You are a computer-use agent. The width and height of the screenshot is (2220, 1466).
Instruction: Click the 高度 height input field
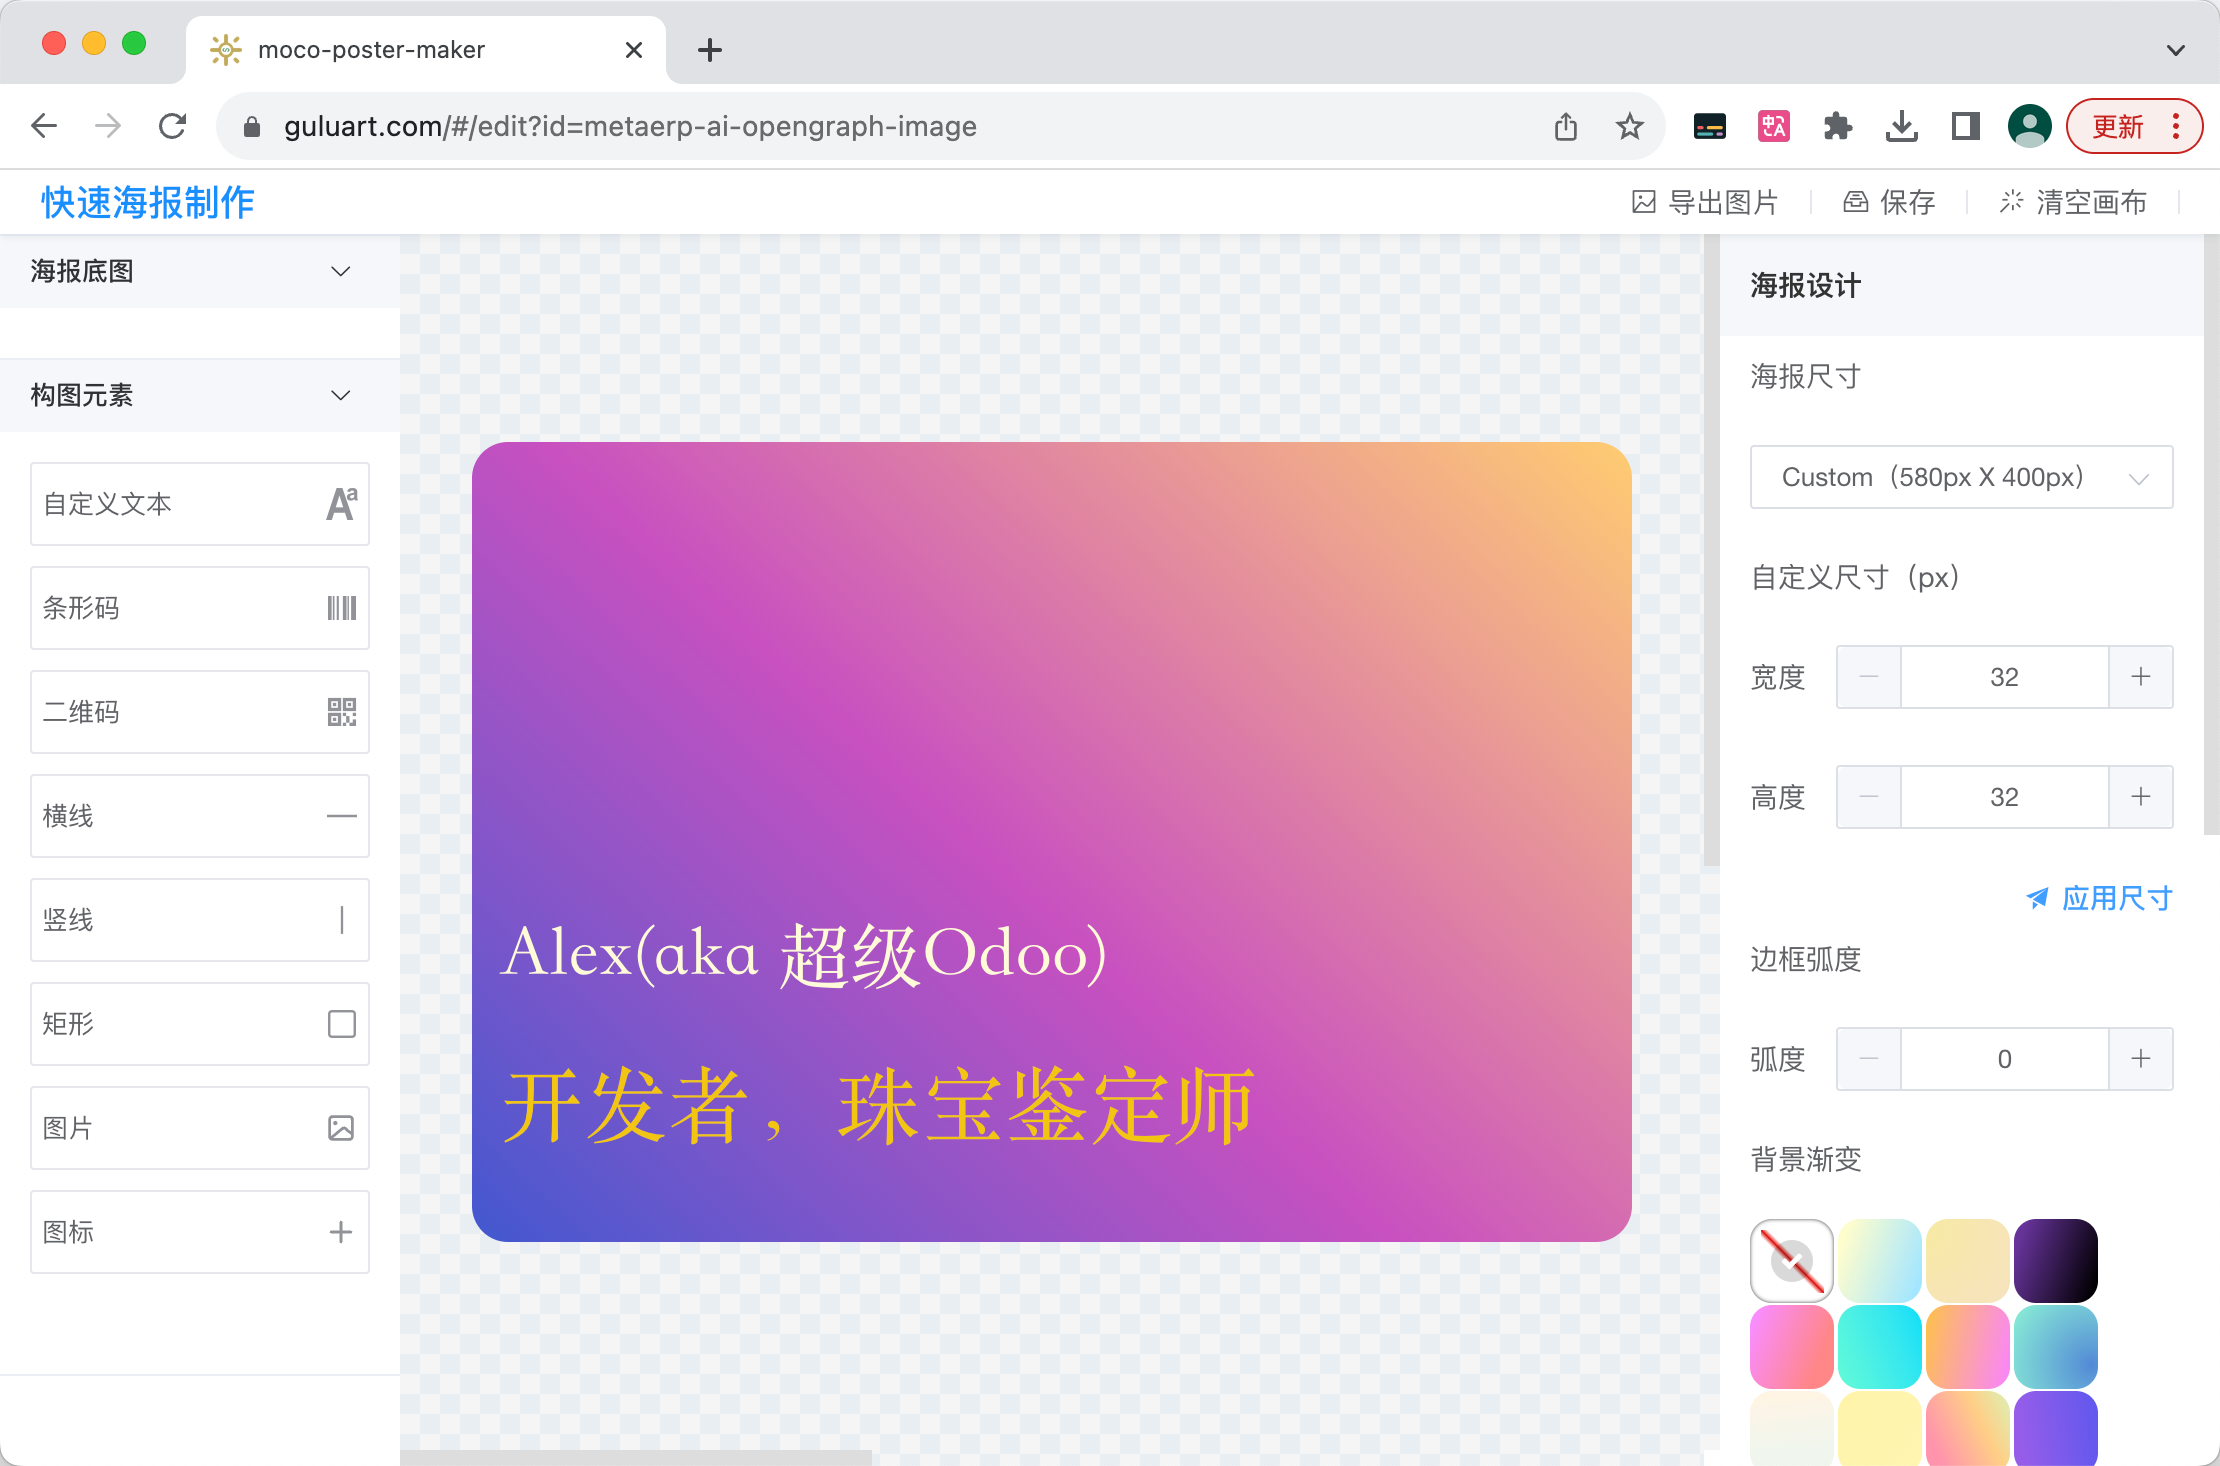(x=2004, y=797)
